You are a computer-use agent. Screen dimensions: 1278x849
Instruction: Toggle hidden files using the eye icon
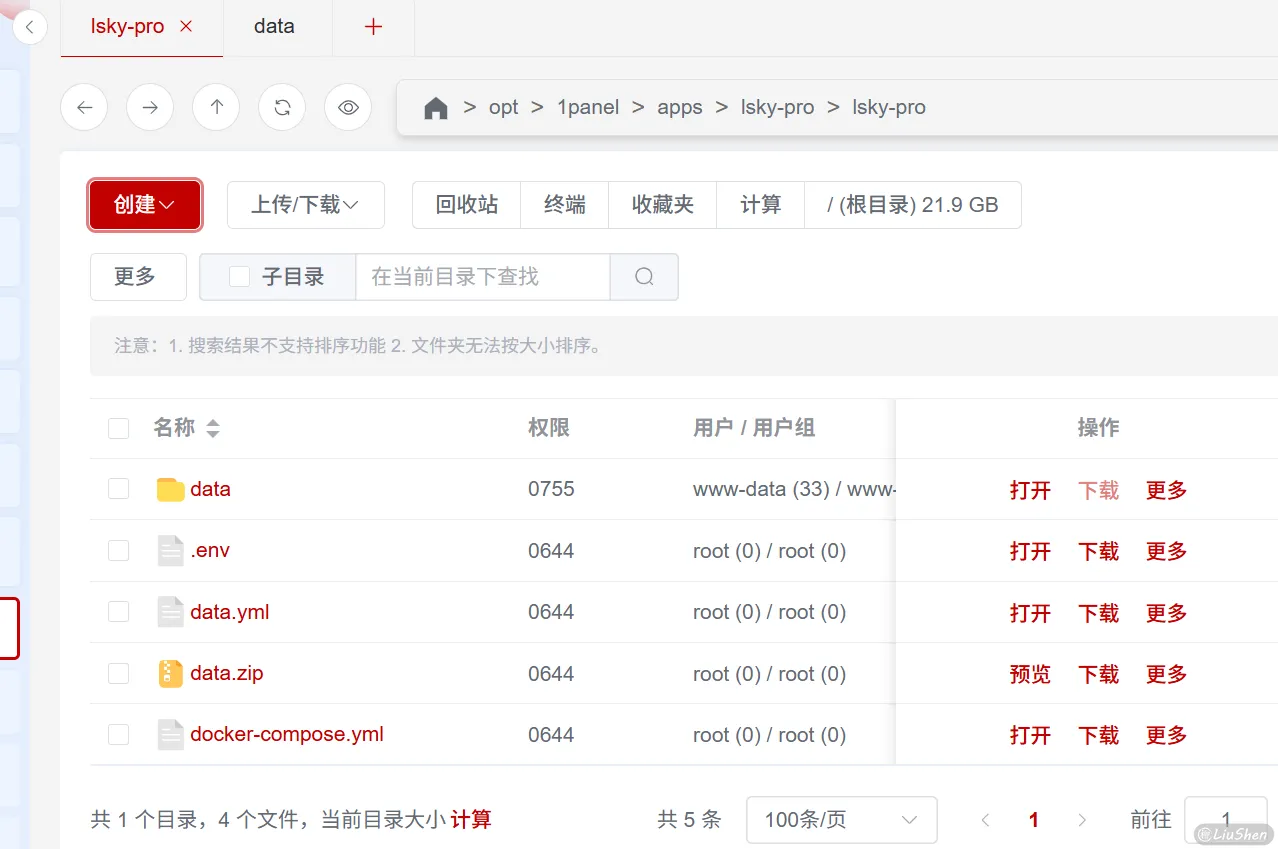[348, 107]
